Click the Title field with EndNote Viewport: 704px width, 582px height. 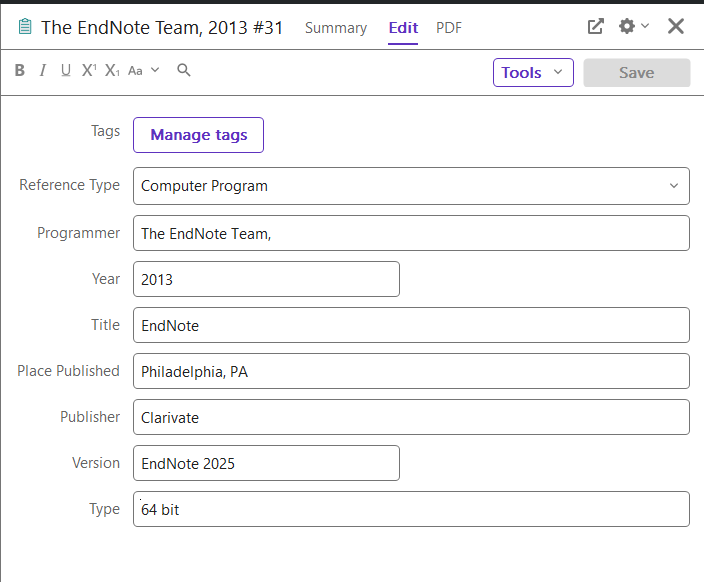click(411, 325)
